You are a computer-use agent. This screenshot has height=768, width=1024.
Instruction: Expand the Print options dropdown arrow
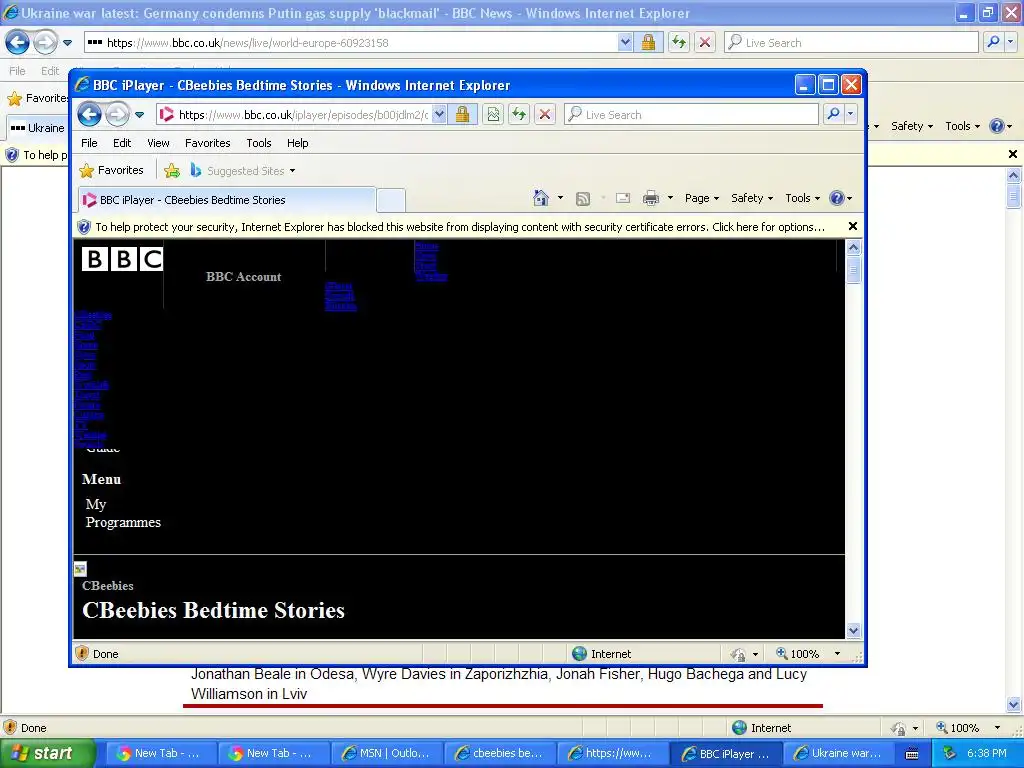tap(670, 198)
